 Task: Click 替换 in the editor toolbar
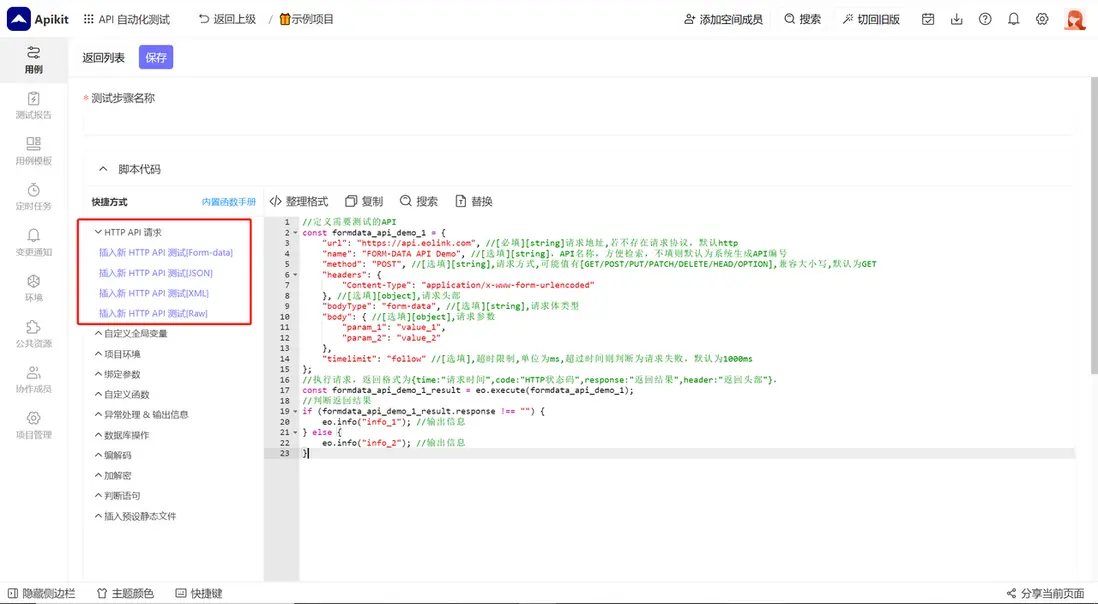click(x=474, y=202)
